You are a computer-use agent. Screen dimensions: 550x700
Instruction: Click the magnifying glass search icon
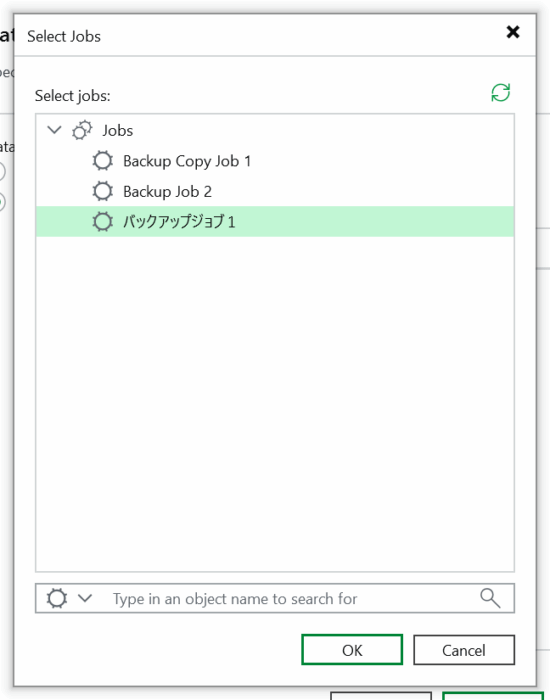[x=490, y=598]
